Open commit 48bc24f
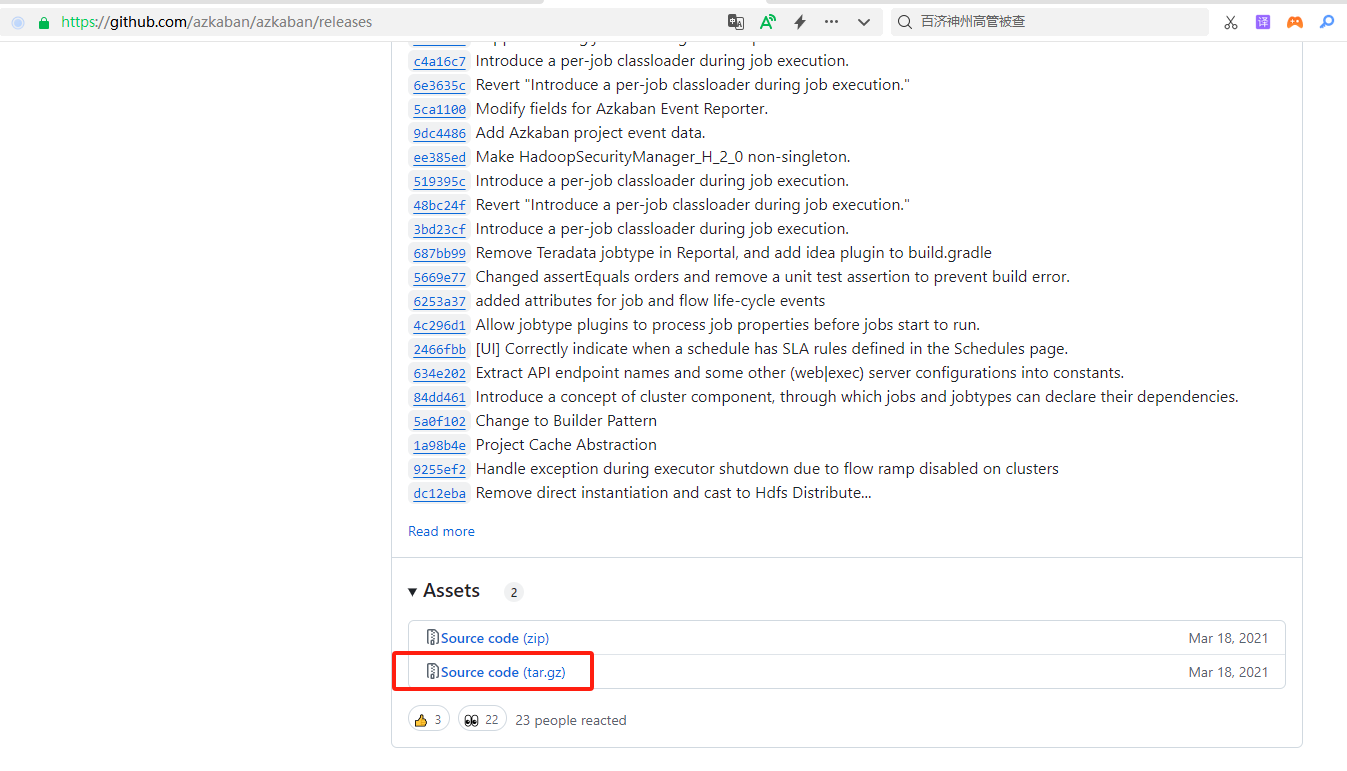Image resolution: width=1347 pixels, height=771 pixels. 440,206
